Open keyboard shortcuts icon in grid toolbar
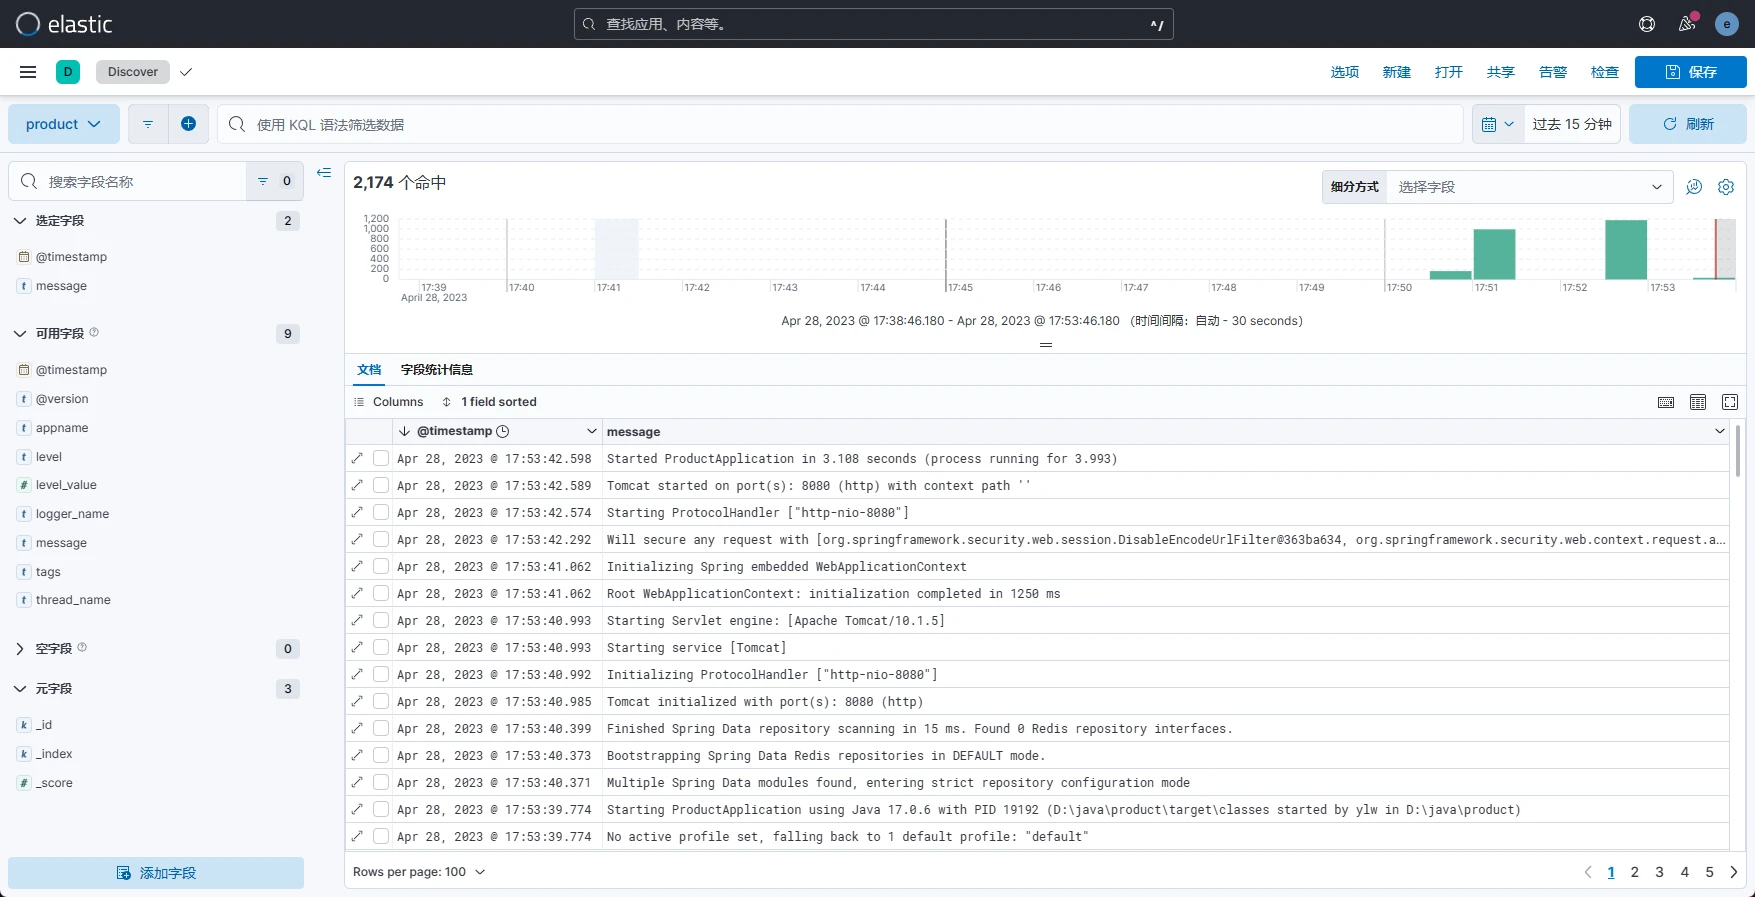This screenshot has width=1755, height=897. tap(1666, 402)
